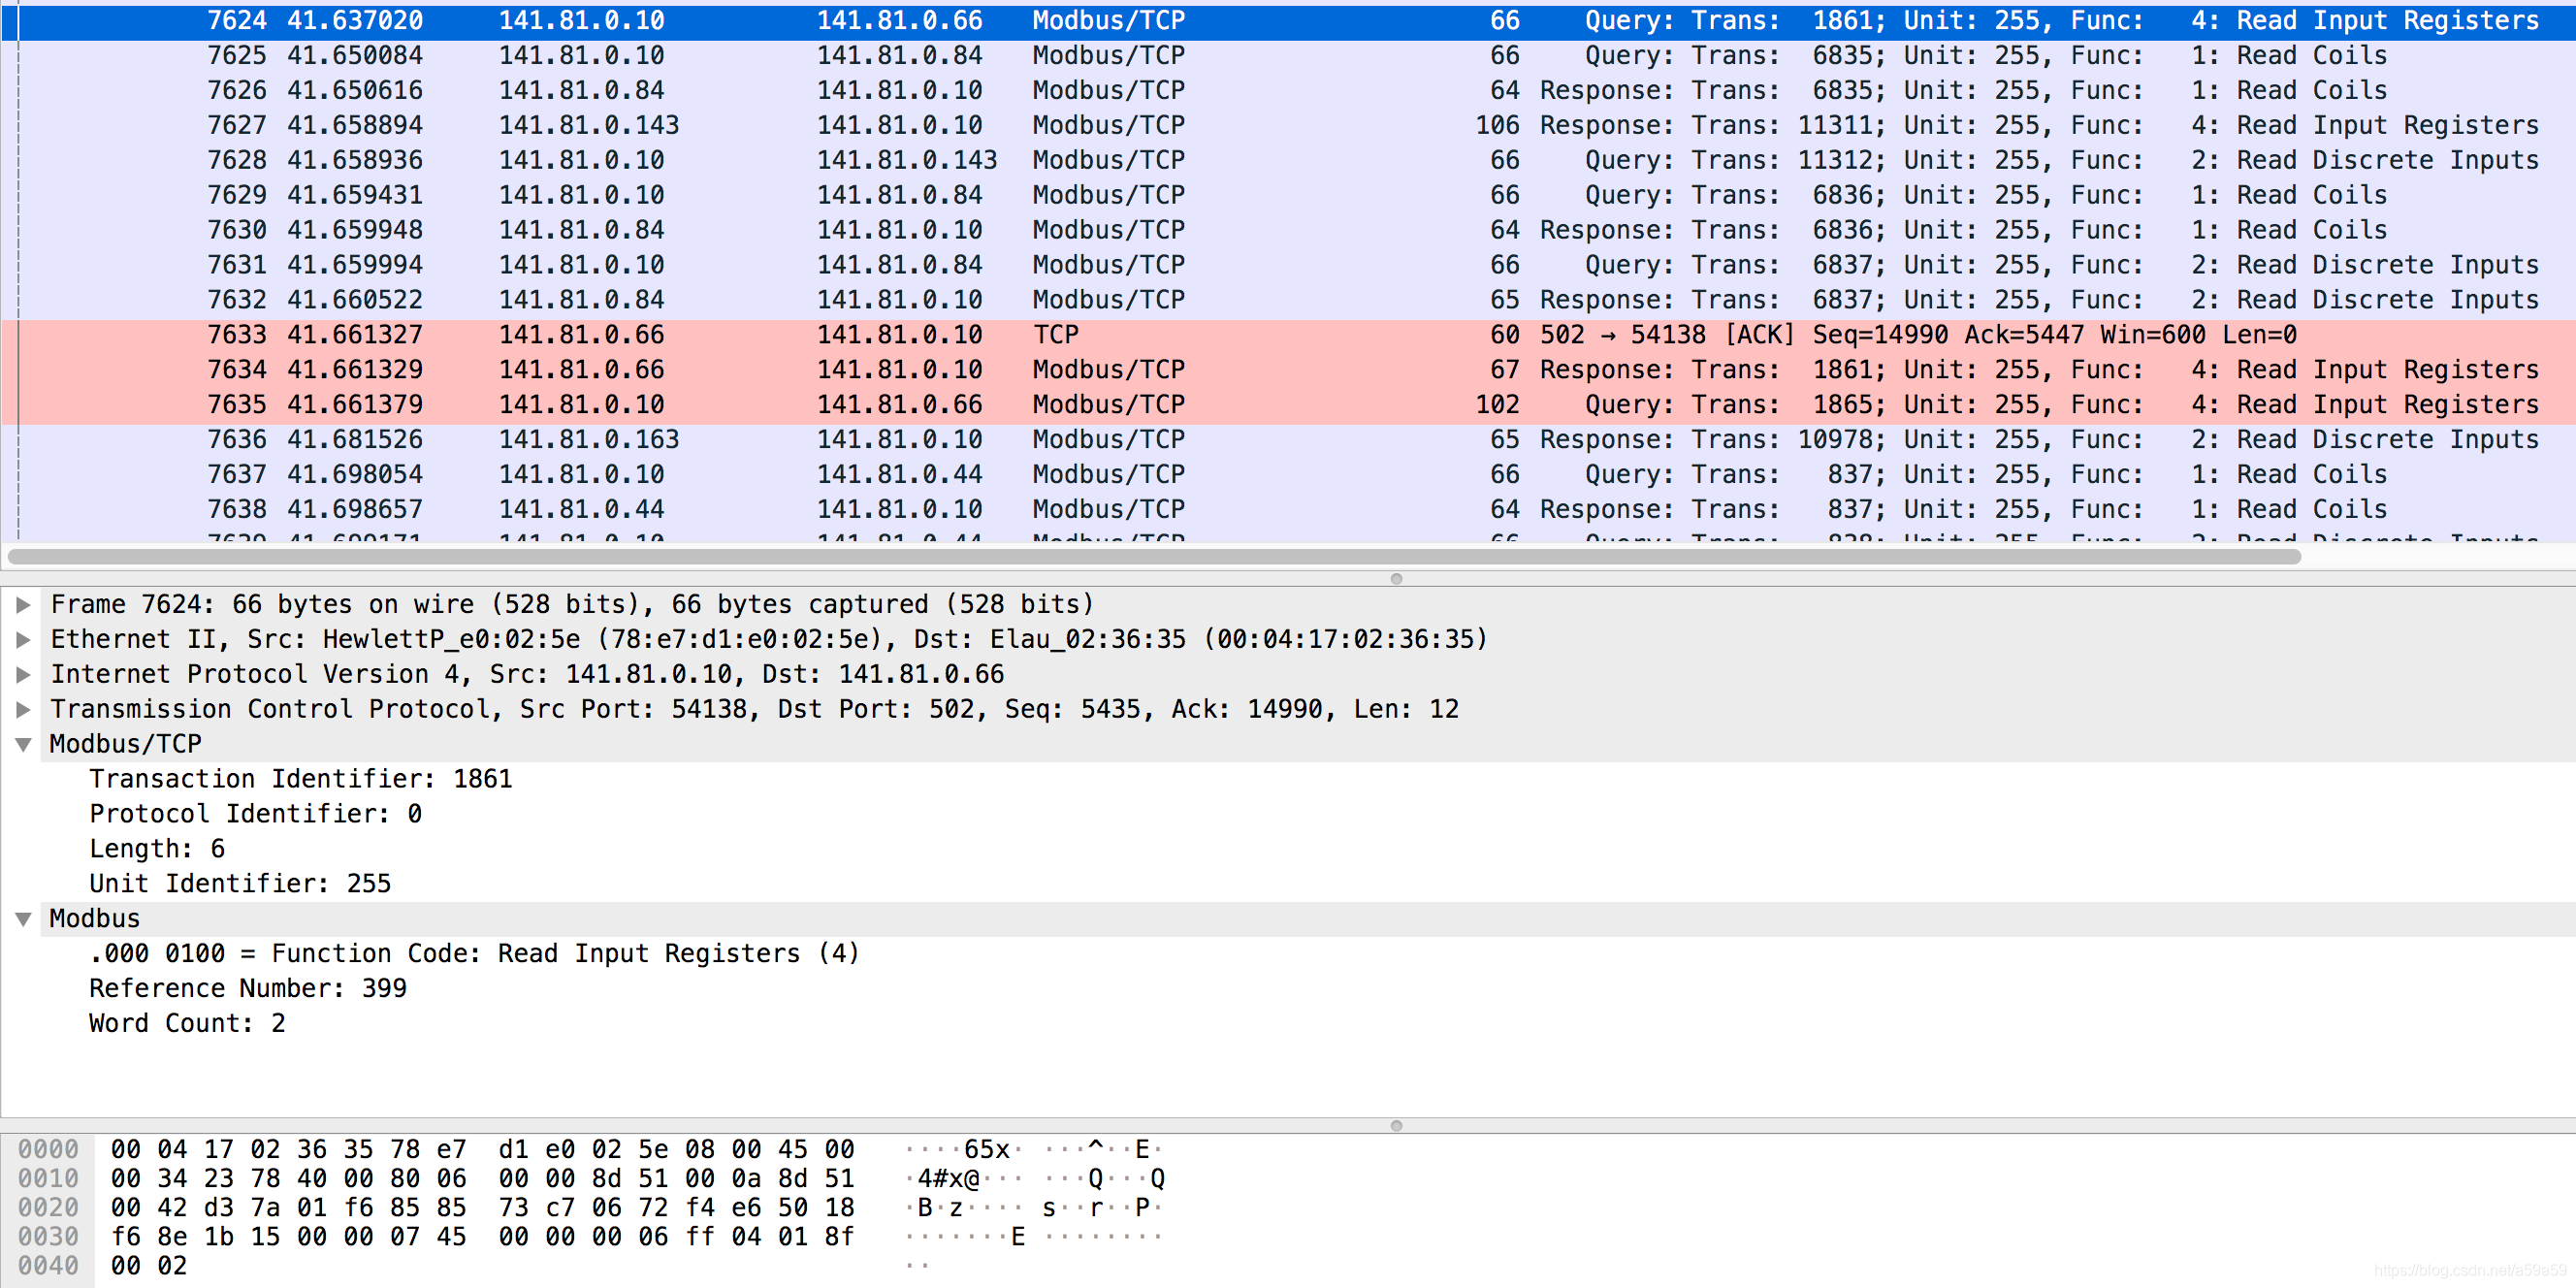This screenshot has width=2576, height=1288.
Task: Expand Internet Protocol Version 4 node
Action: point(23,674)
